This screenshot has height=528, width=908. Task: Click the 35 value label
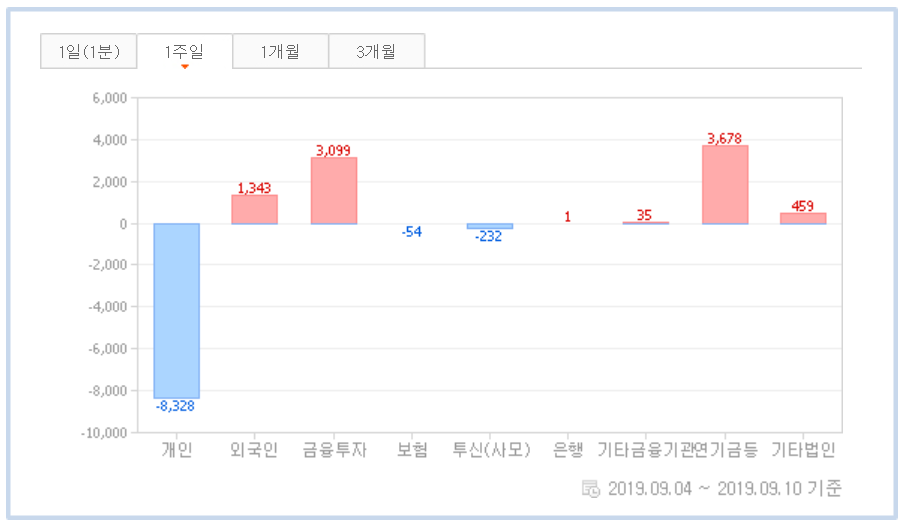[645, 215]
